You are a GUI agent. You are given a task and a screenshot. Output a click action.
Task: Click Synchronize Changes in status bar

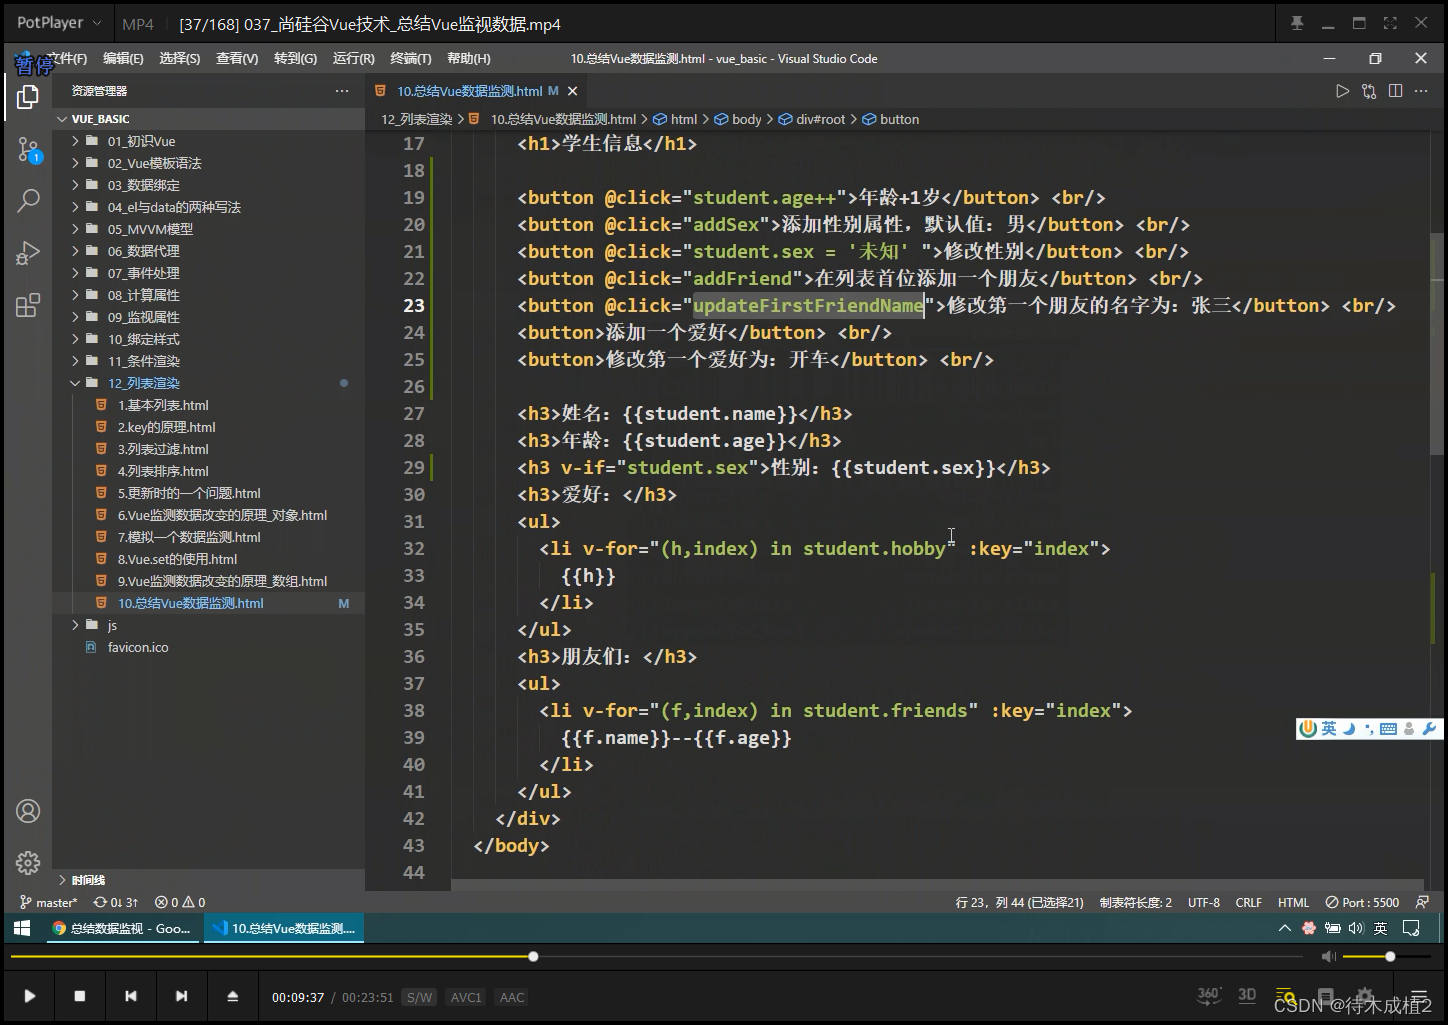click(116, 902)
